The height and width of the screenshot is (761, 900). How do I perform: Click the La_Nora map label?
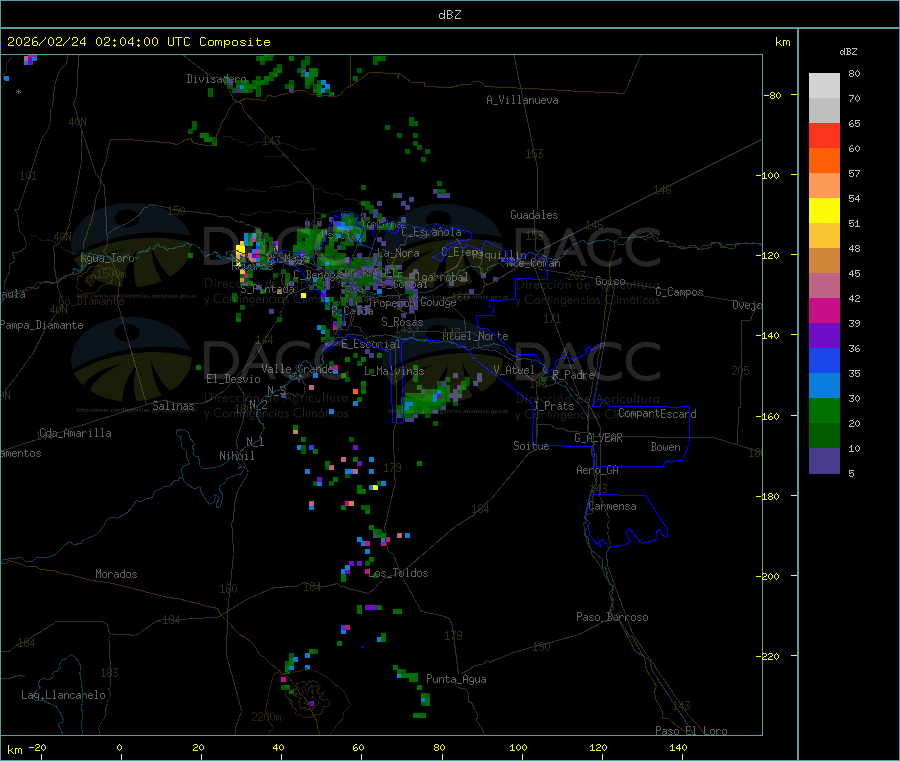click(398, 253)
